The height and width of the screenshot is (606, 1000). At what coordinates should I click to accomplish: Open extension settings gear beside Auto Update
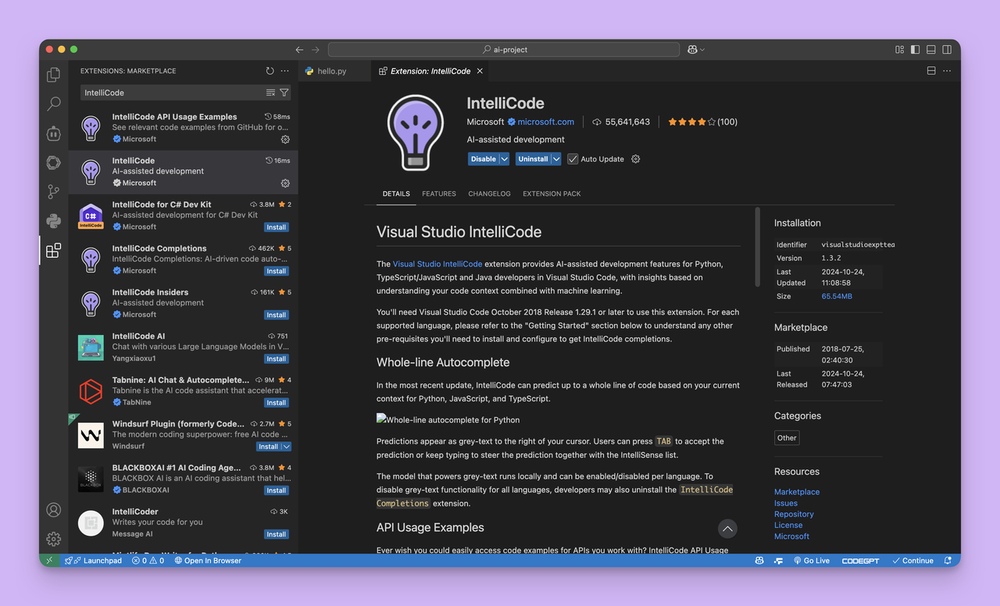(636, 159)
